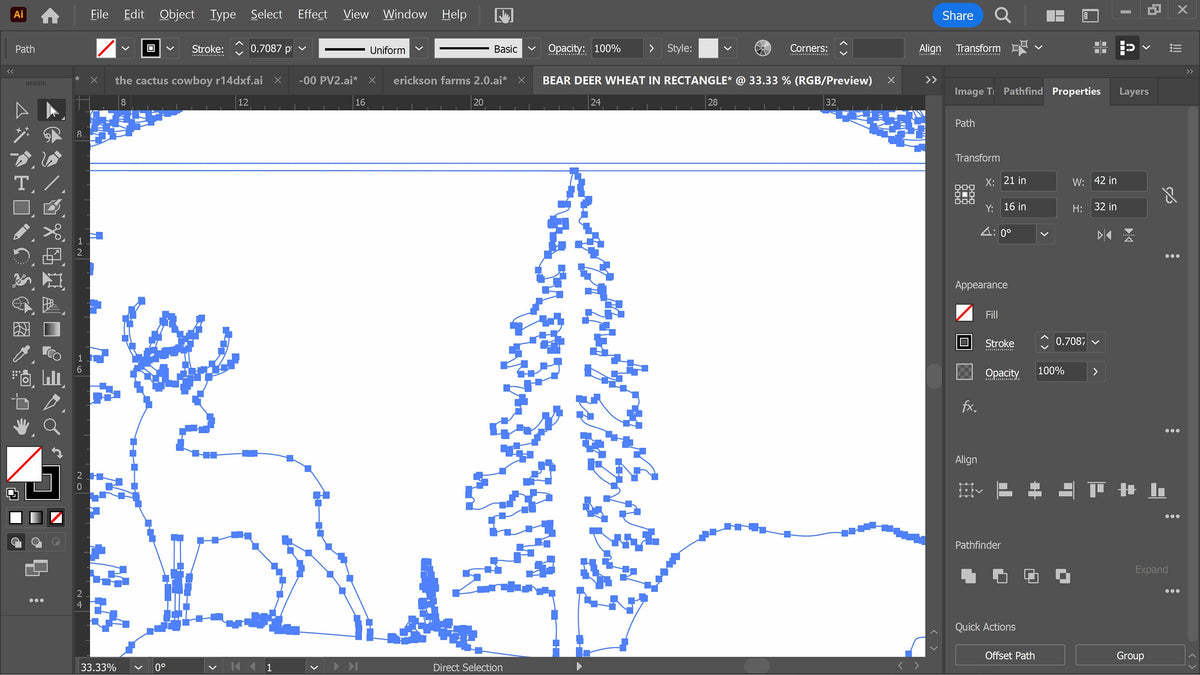Select the Line Segment tool
This screenshot has width=1200, height=675.
click(x=52, y=183)
